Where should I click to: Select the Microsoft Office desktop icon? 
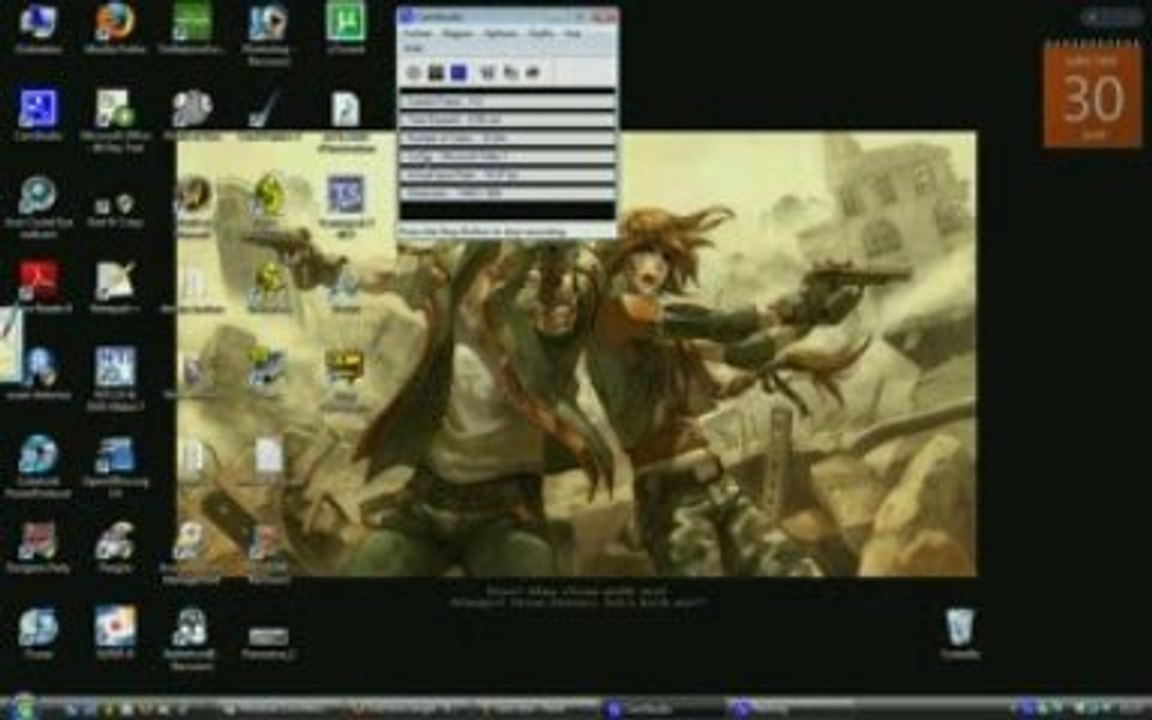tap(115, 120)
